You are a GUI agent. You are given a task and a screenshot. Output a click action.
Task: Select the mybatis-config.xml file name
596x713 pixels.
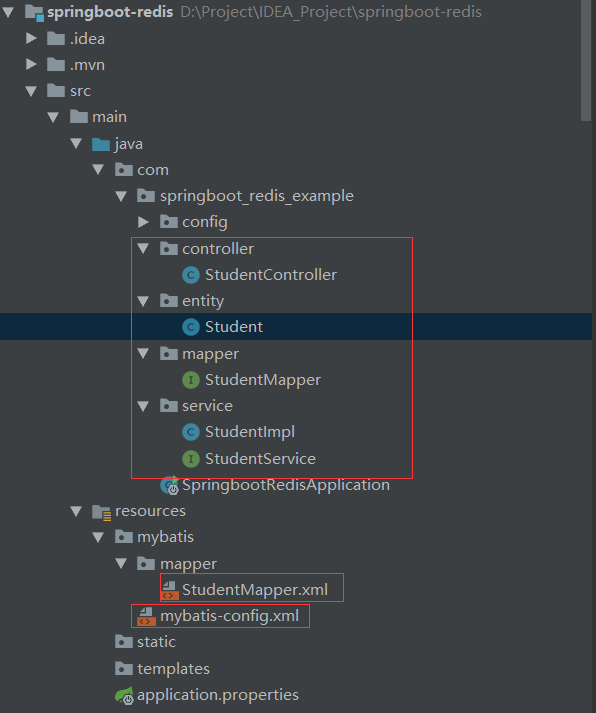tap(229, 617)
